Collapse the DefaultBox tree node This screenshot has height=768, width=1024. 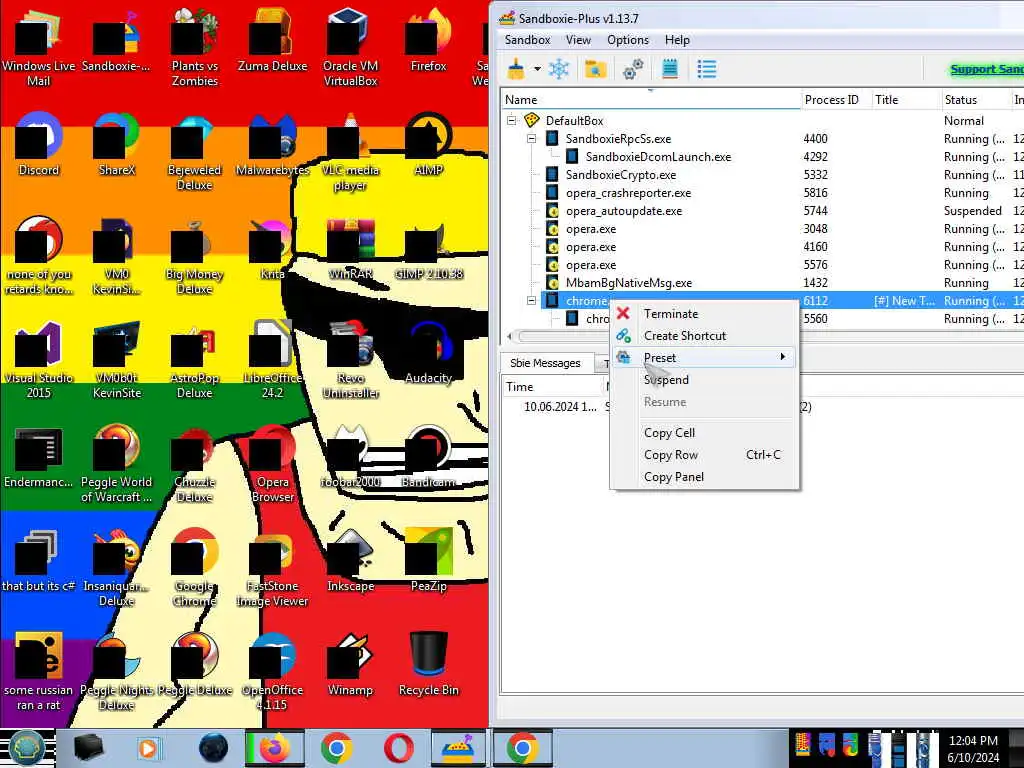point(512,120)
